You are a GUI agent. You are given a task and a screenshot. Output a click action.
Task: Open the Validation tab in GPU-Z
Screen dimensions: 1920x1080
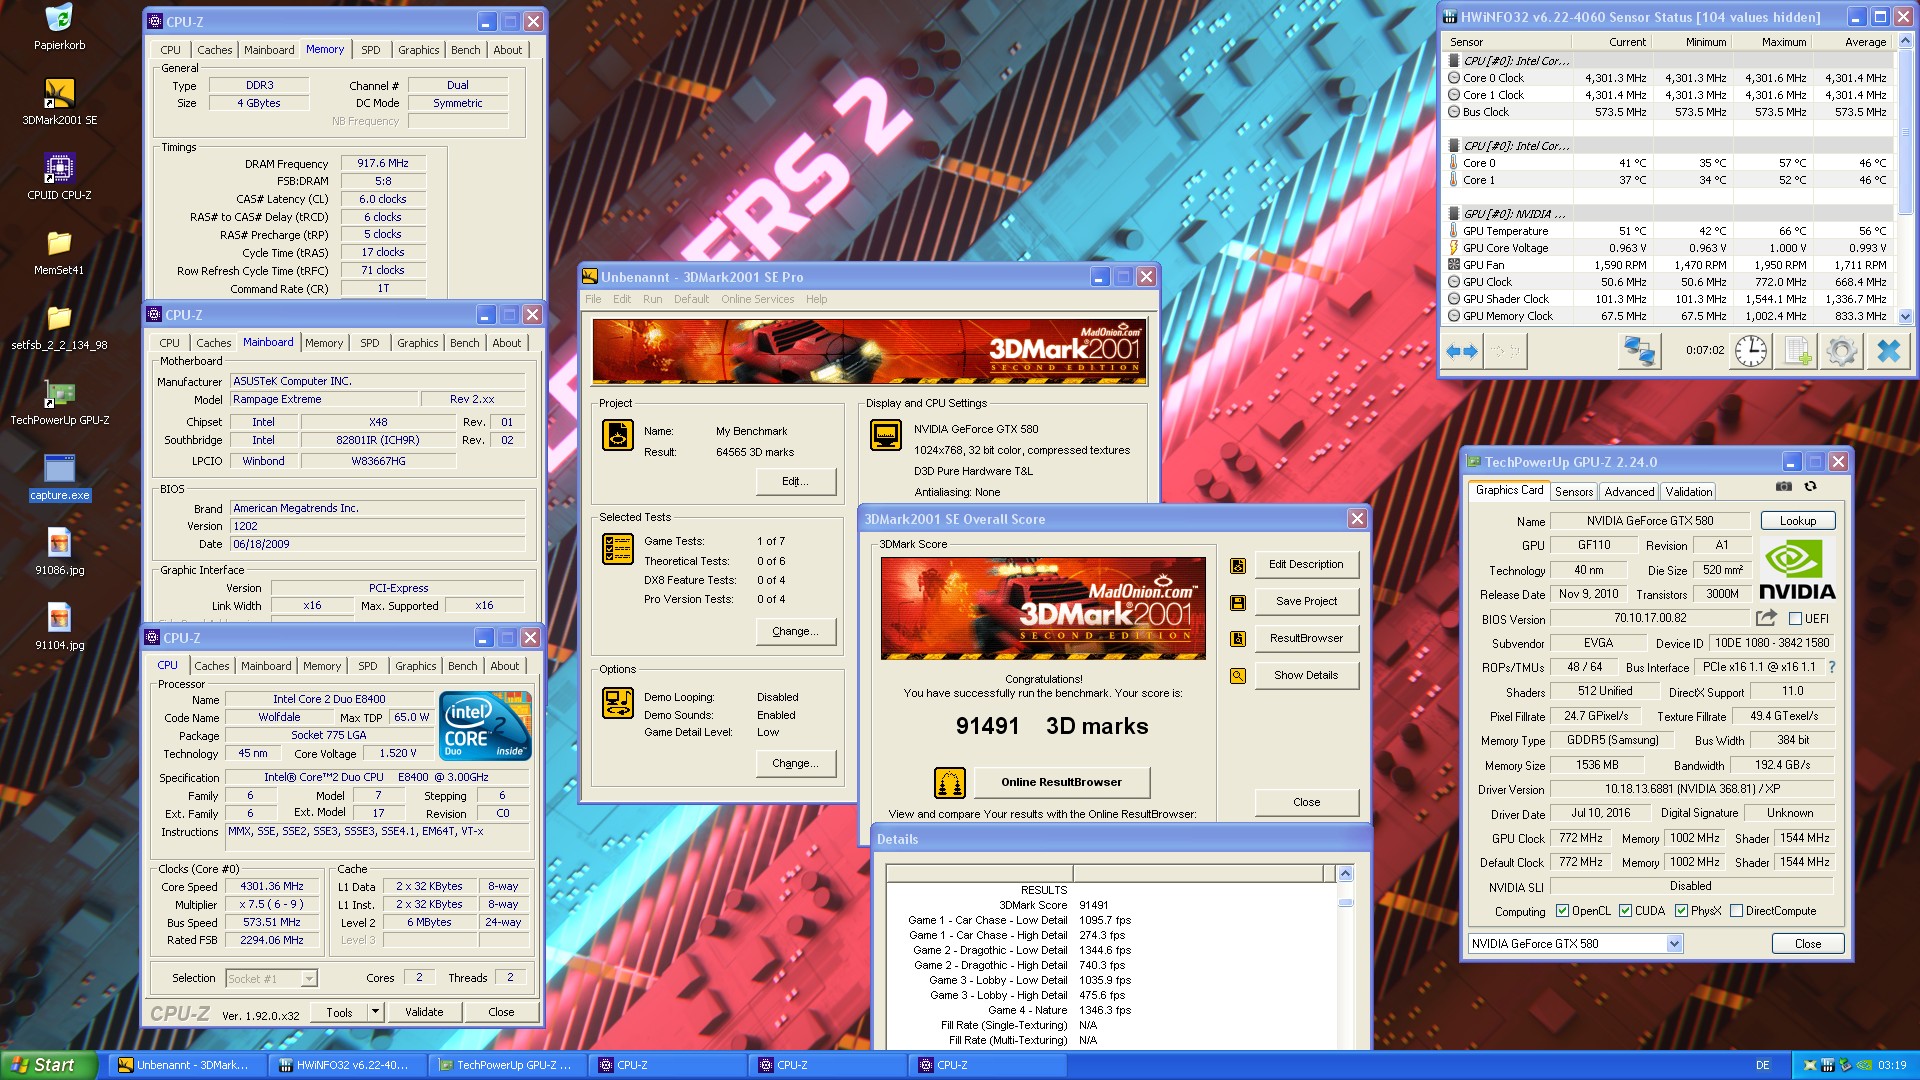tap(1688, 492)
